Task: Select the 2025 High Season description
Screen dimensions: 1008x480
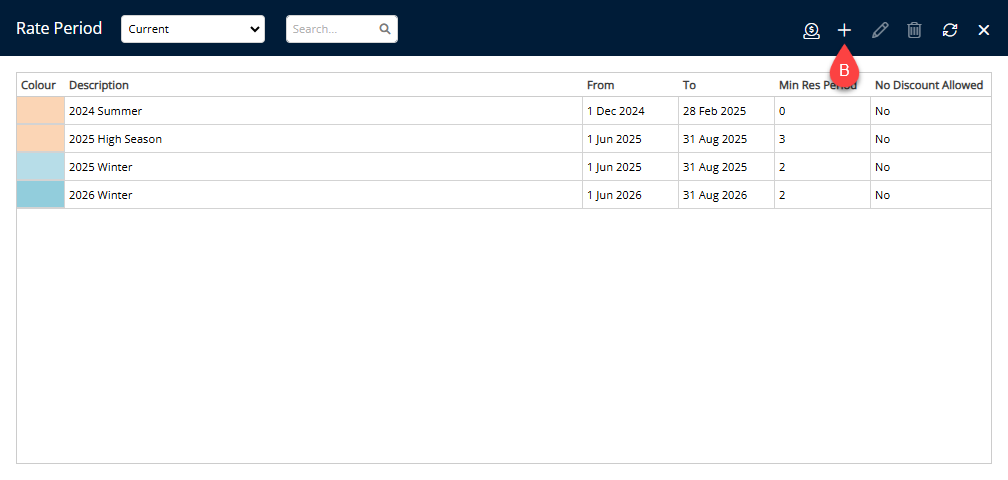Action: (x=116, y=139)
